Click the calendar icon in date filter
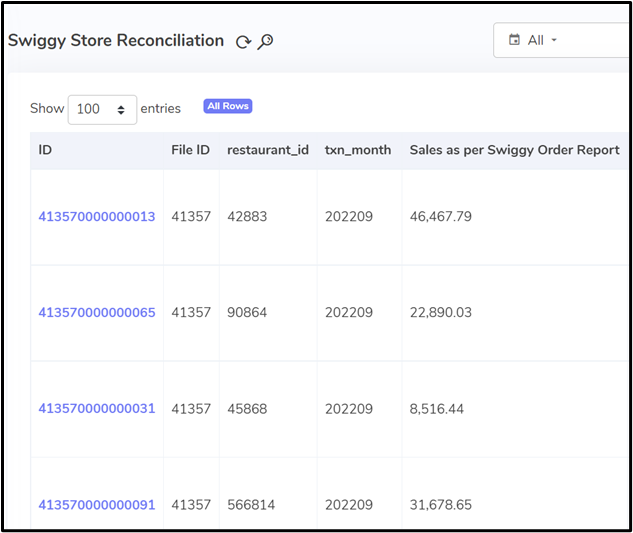Image resolution: width=633 pixels, height=533 pixels. coord(514,40)
